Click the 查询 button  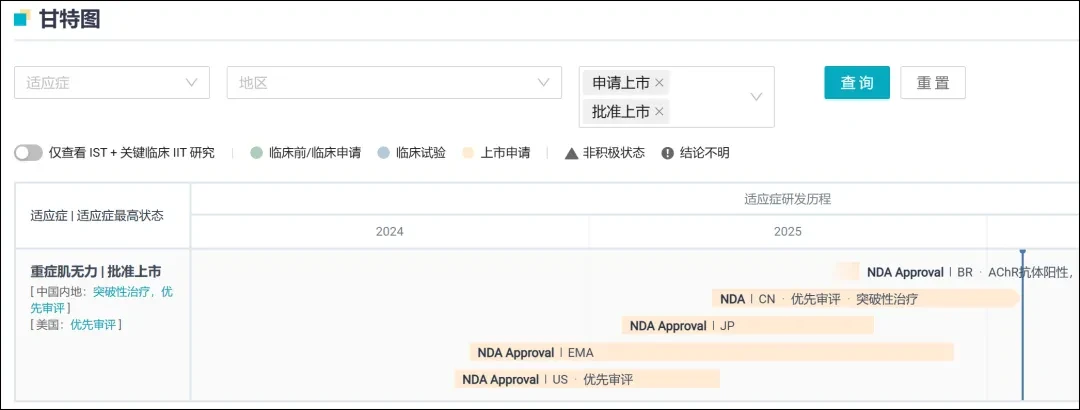tap(857, 83)
